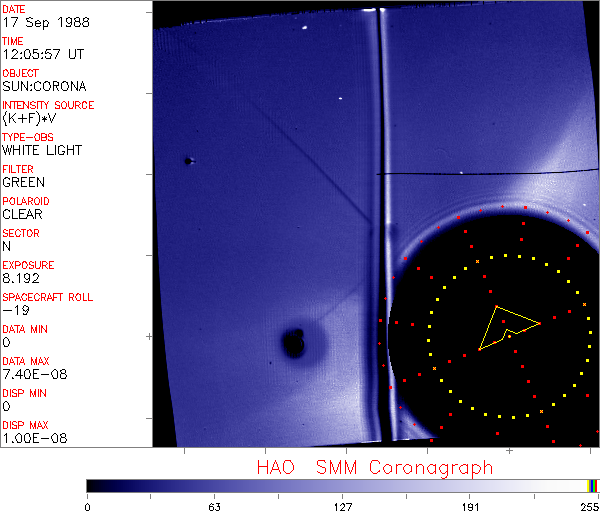Click the exposure value 8.192
The height and width of the screenshot is (512, 600).
point(21,278)
